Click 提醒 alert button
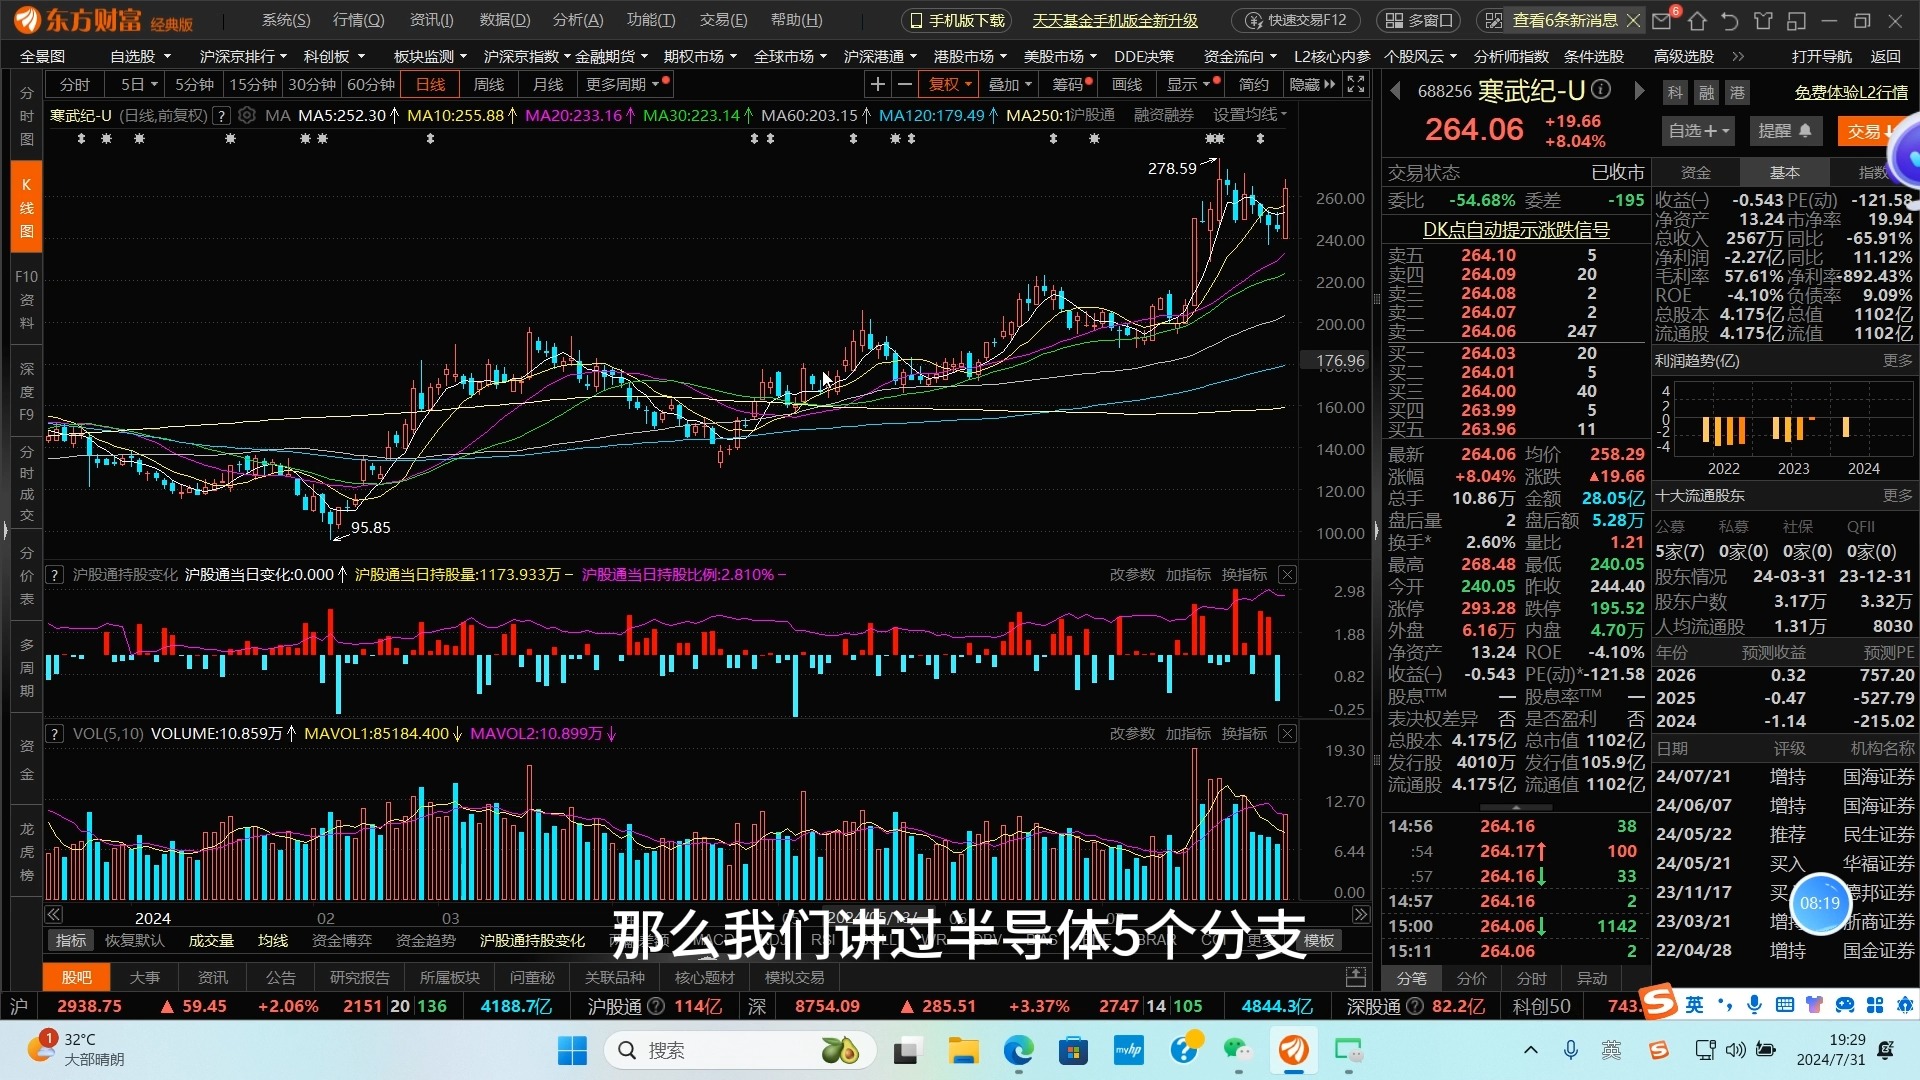Viewport: 1920px width, 1080px height. pyautogui.click(x=1785, y=131)
